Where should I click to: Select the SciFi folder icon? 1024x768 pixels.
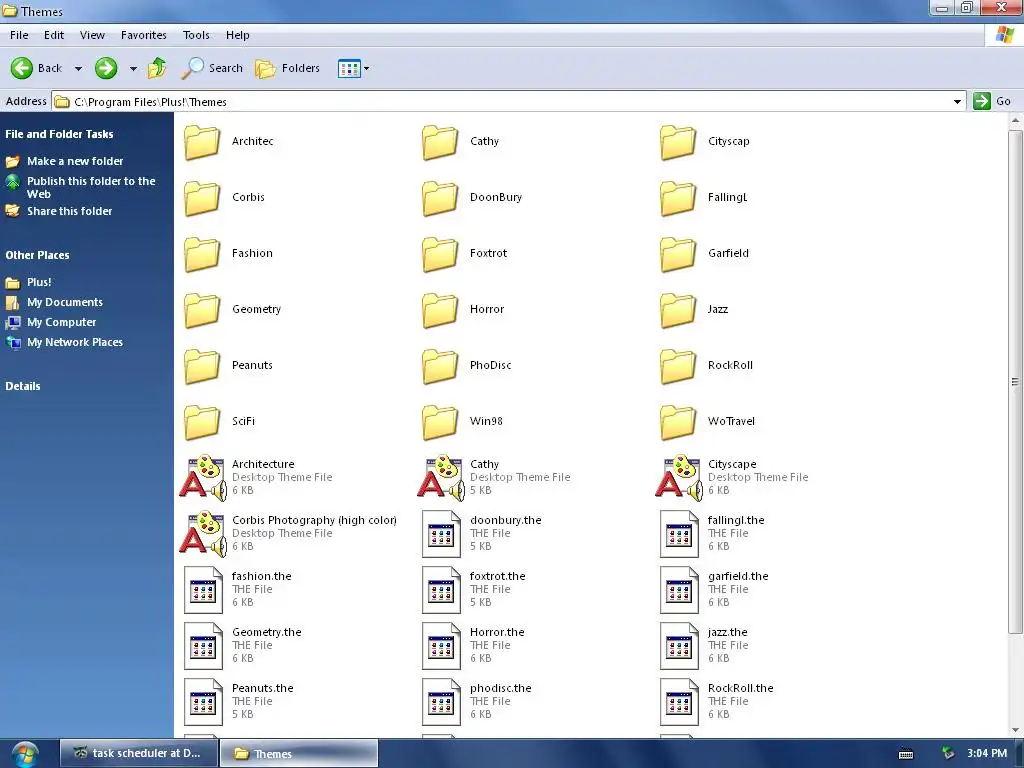click(202, 423)
